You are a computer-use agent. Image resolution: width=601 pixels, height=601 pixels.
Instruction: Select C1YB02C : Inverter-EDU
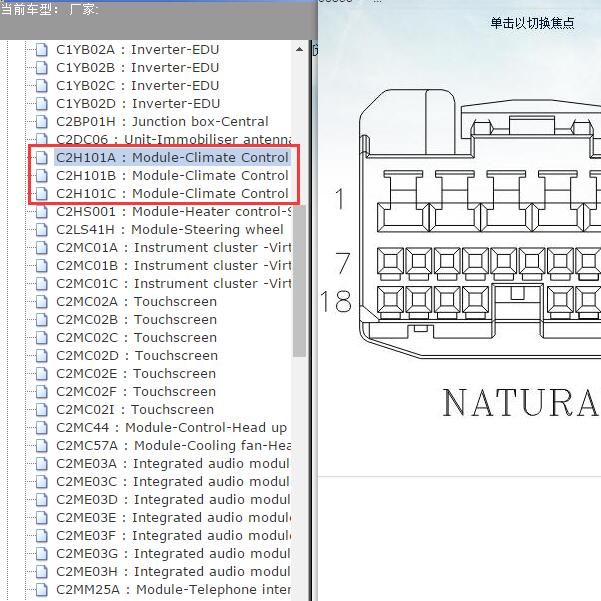(x=138, y=86)
